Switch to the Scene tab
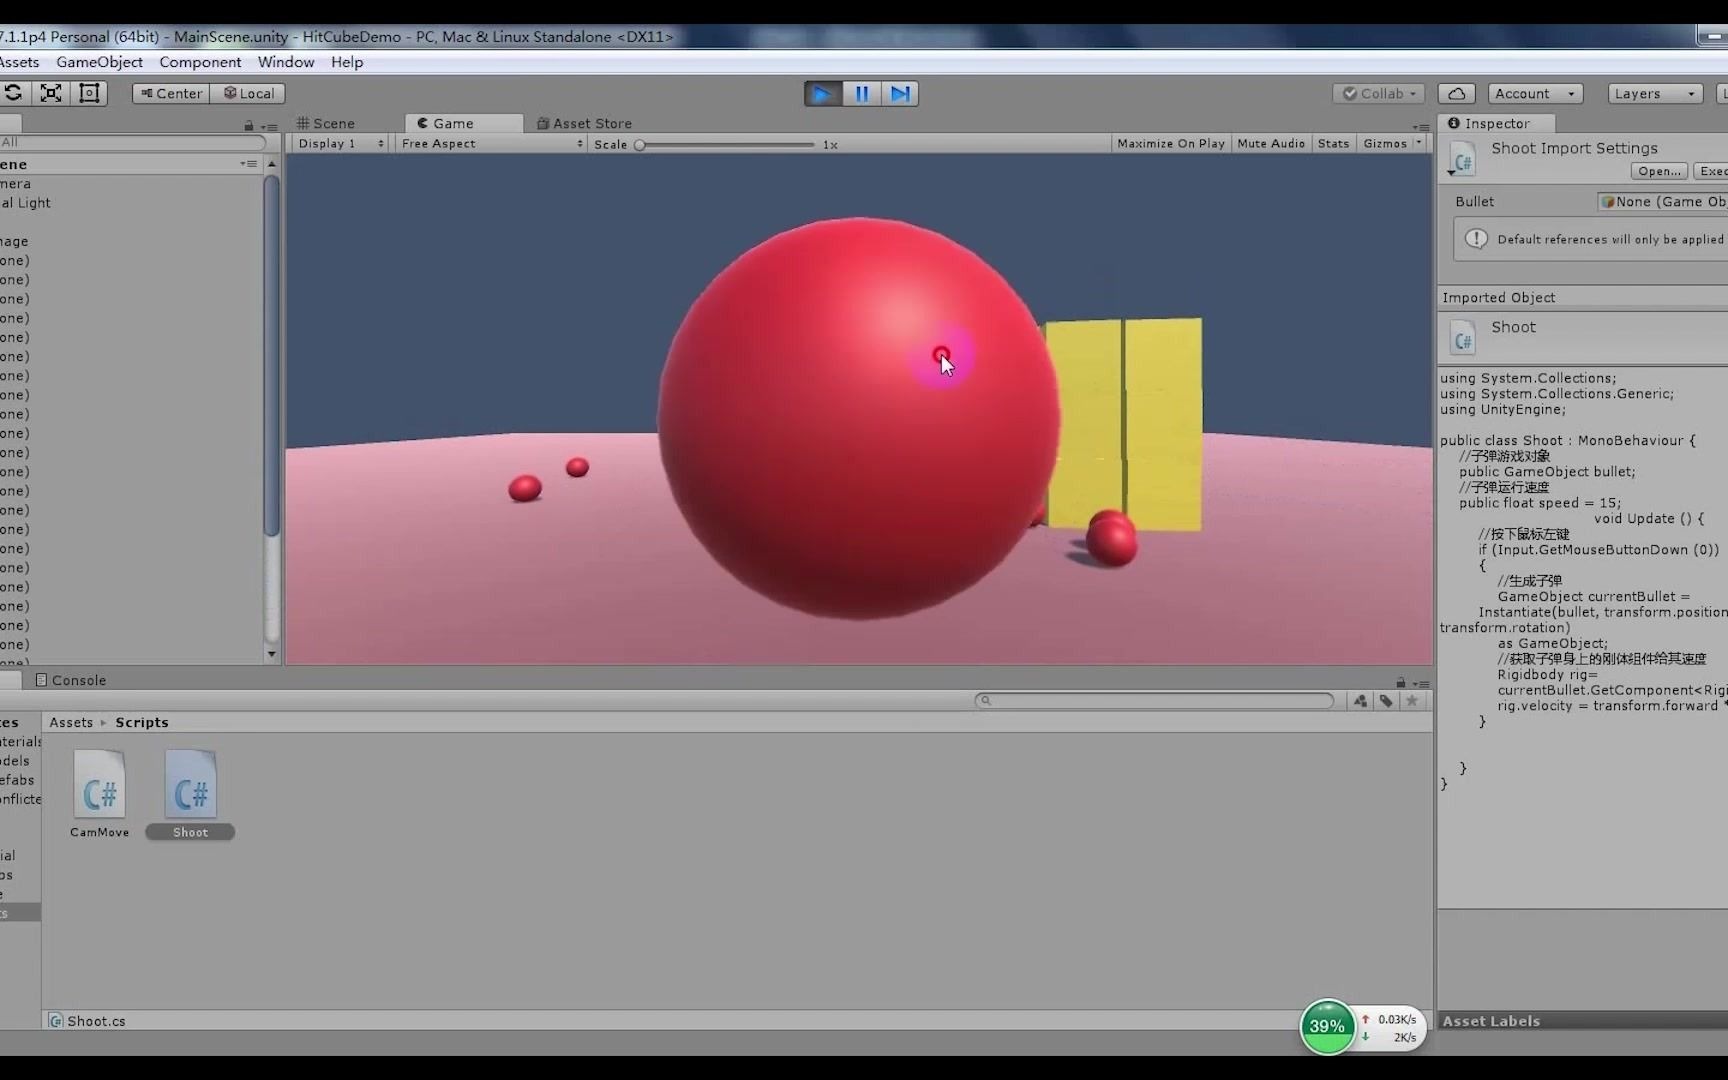Screen dimensions: 1728x1080 (326, 123)
